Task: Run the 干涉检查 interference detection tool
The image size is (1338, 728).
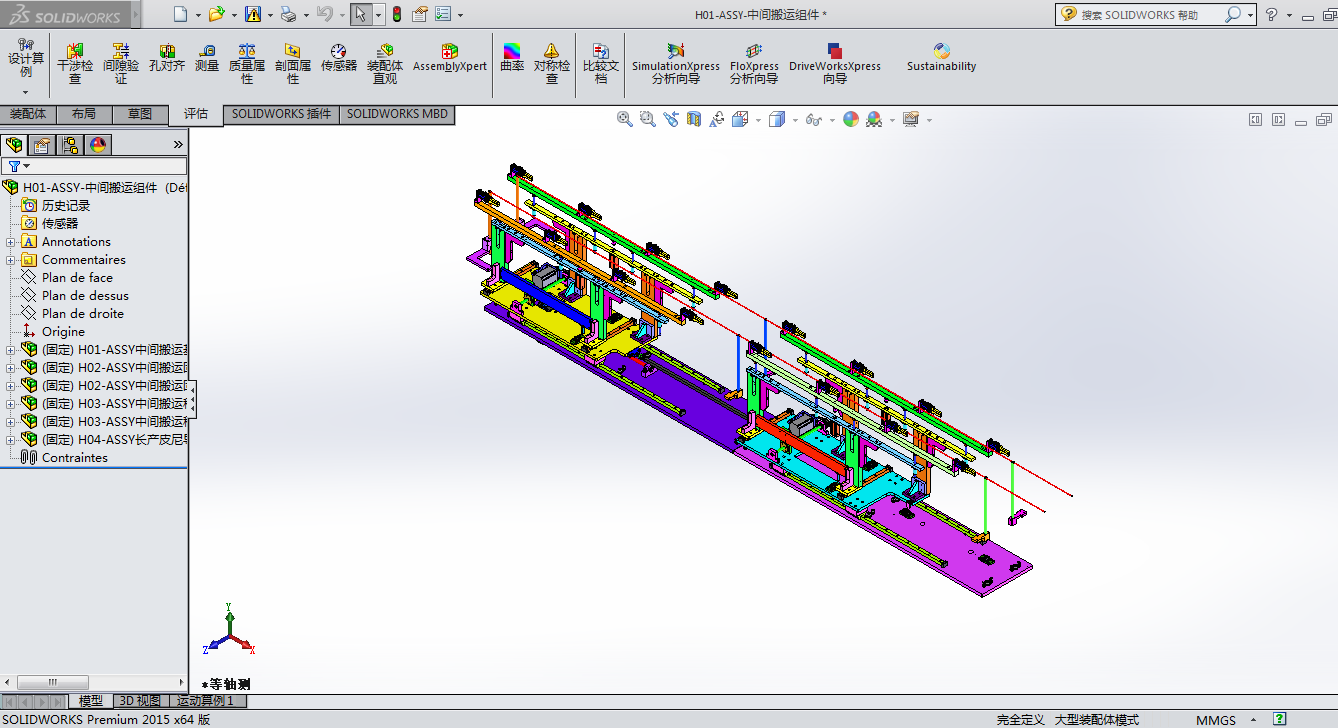Action: 75,60
